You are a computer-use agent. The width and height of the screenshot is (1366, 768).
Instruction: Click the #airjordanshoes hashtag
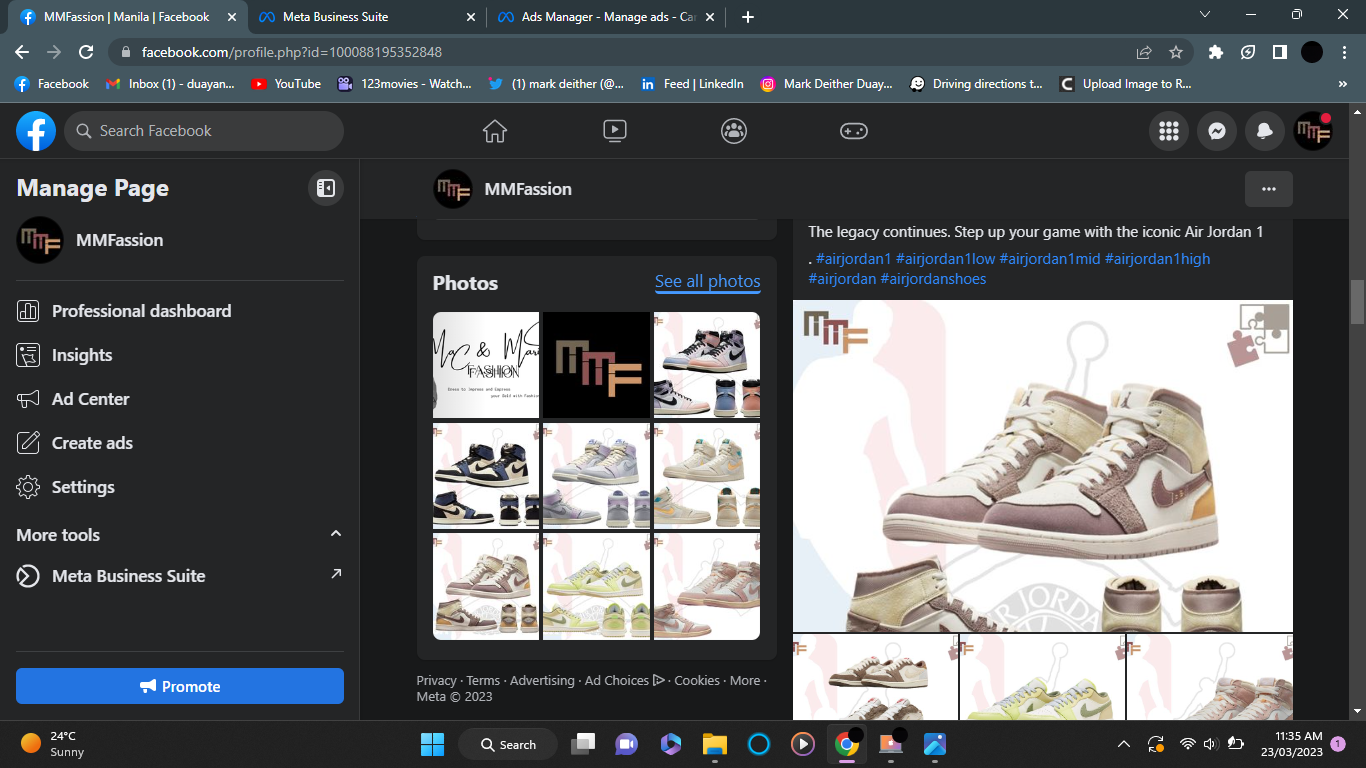(933, 279)
